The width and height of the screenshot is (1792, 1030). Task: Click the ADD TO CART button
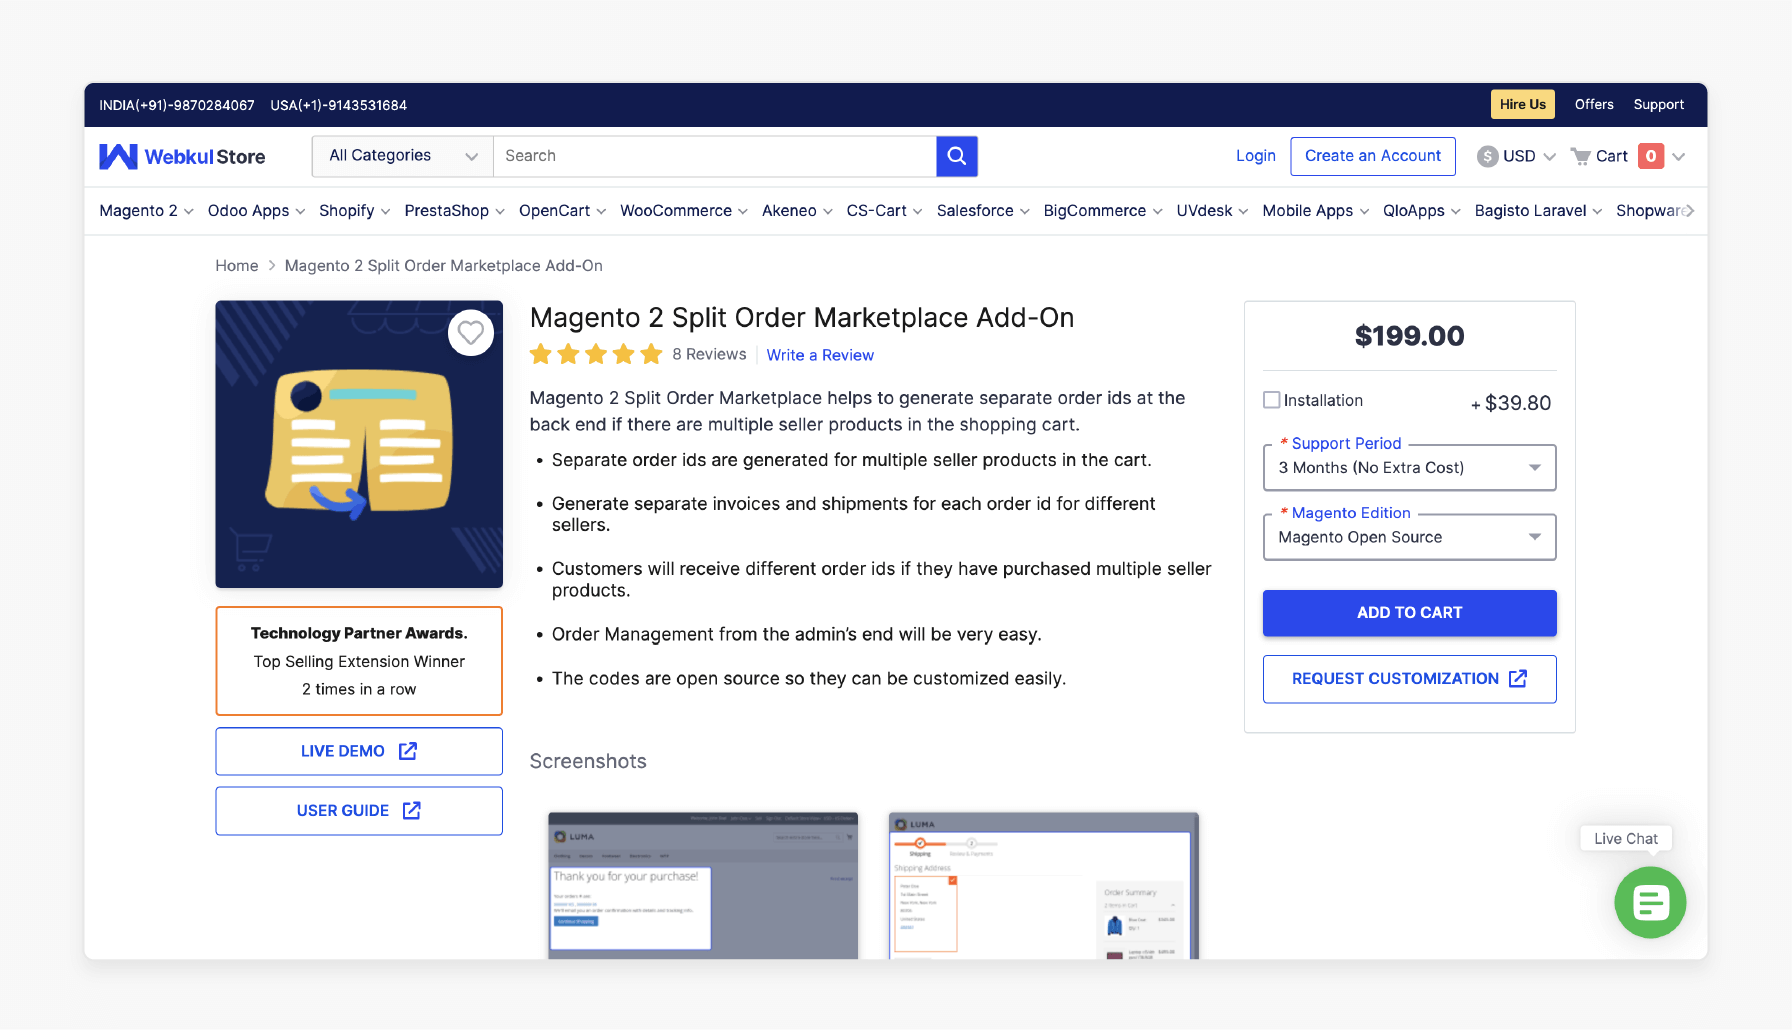[1409, 613]
